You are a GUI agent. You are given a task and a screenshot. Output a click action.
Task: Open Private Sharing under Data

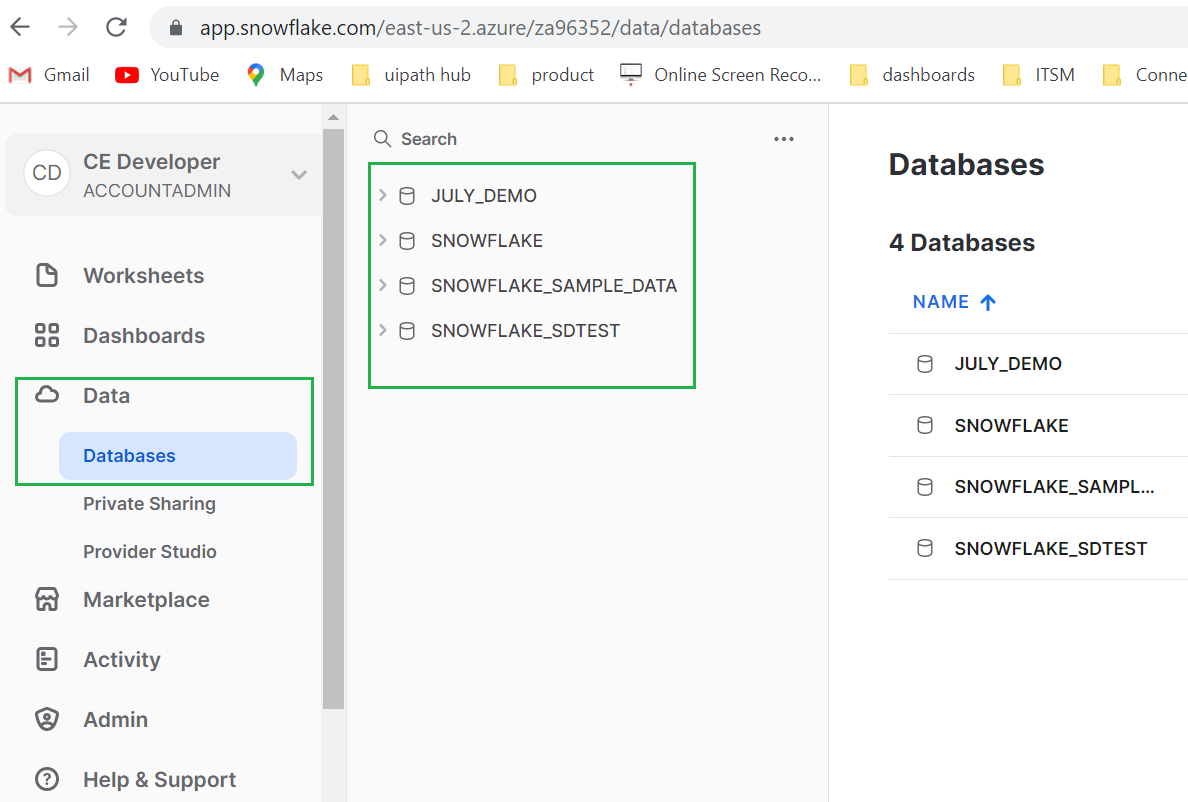149,504
